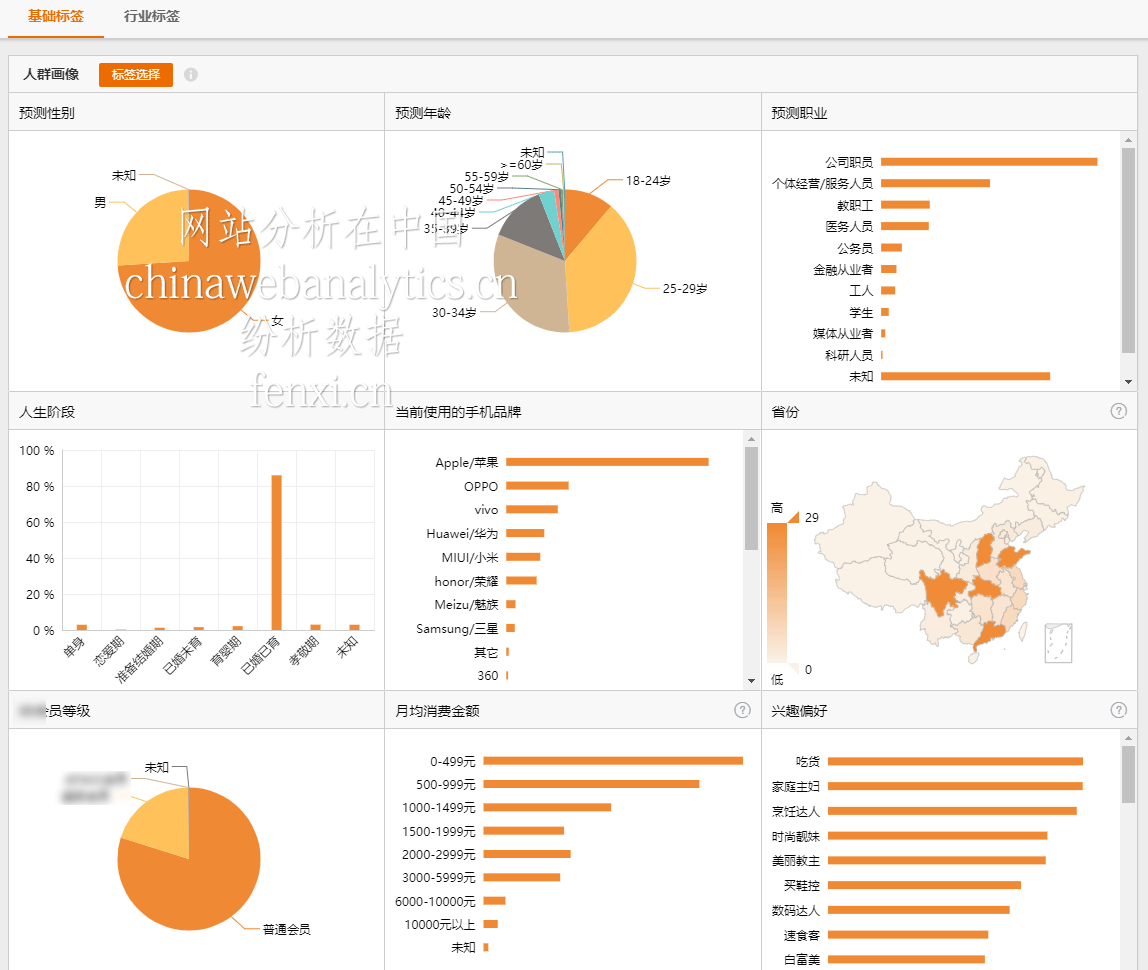Click scroll-down arrow in 预测职业 panel
Viewport: 1148px width, 970px height.
coord(1128,382)
